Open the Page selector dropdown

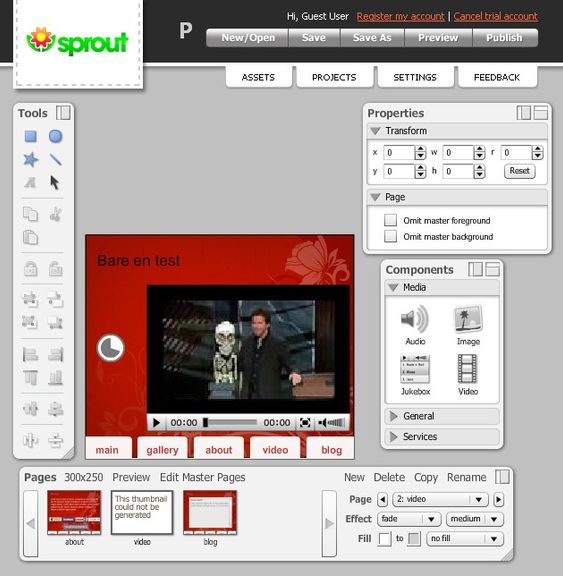[440, 499]
